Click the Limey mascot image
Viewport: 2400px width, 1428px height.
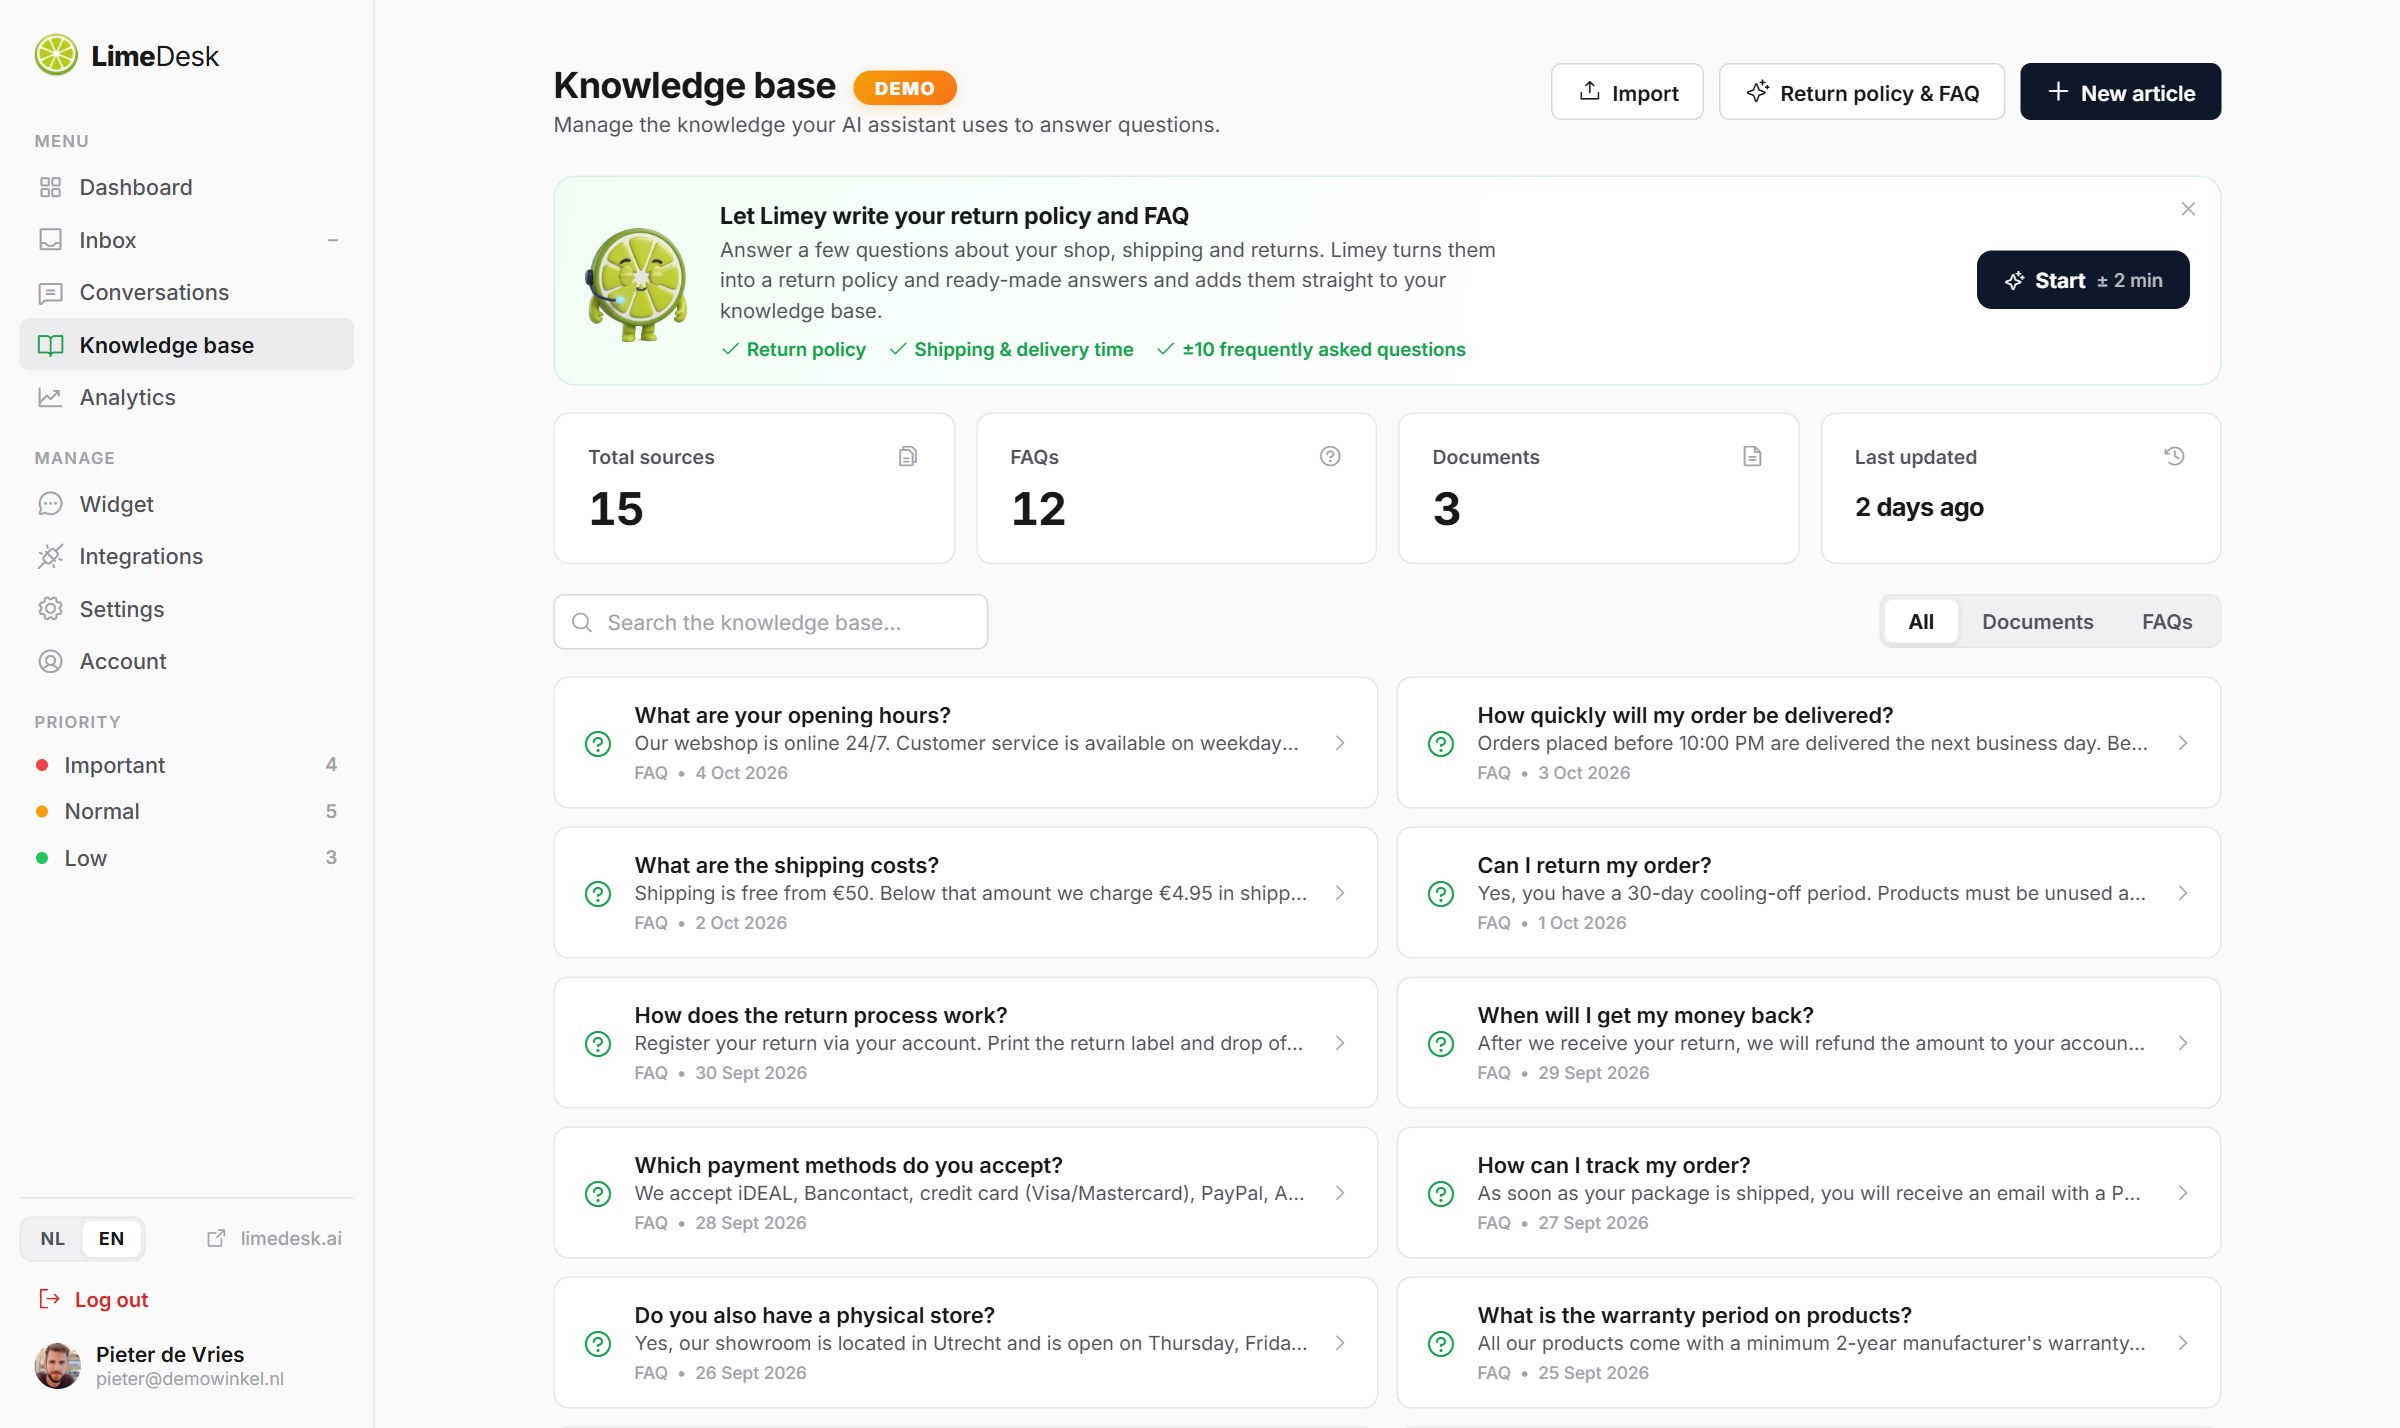637,284
